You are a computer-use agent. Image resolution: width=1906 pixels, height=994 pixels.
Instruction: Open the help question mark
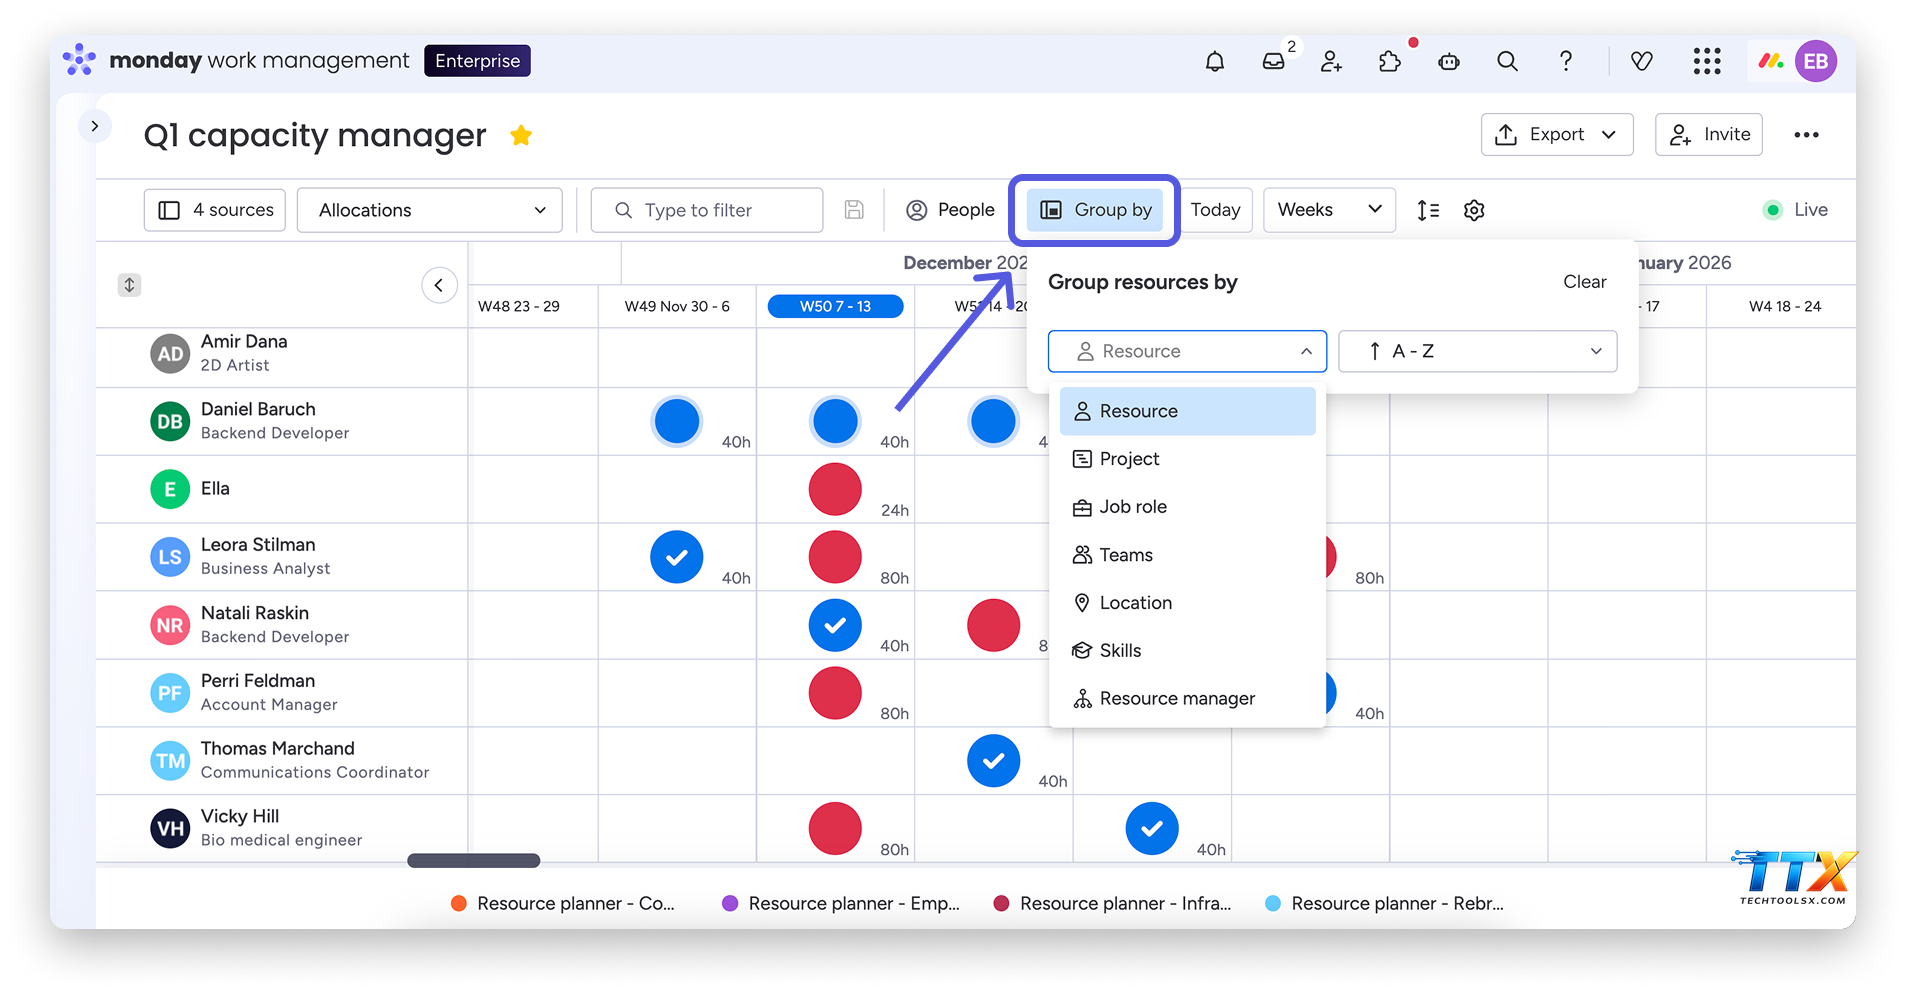(x=1566, y=62)
